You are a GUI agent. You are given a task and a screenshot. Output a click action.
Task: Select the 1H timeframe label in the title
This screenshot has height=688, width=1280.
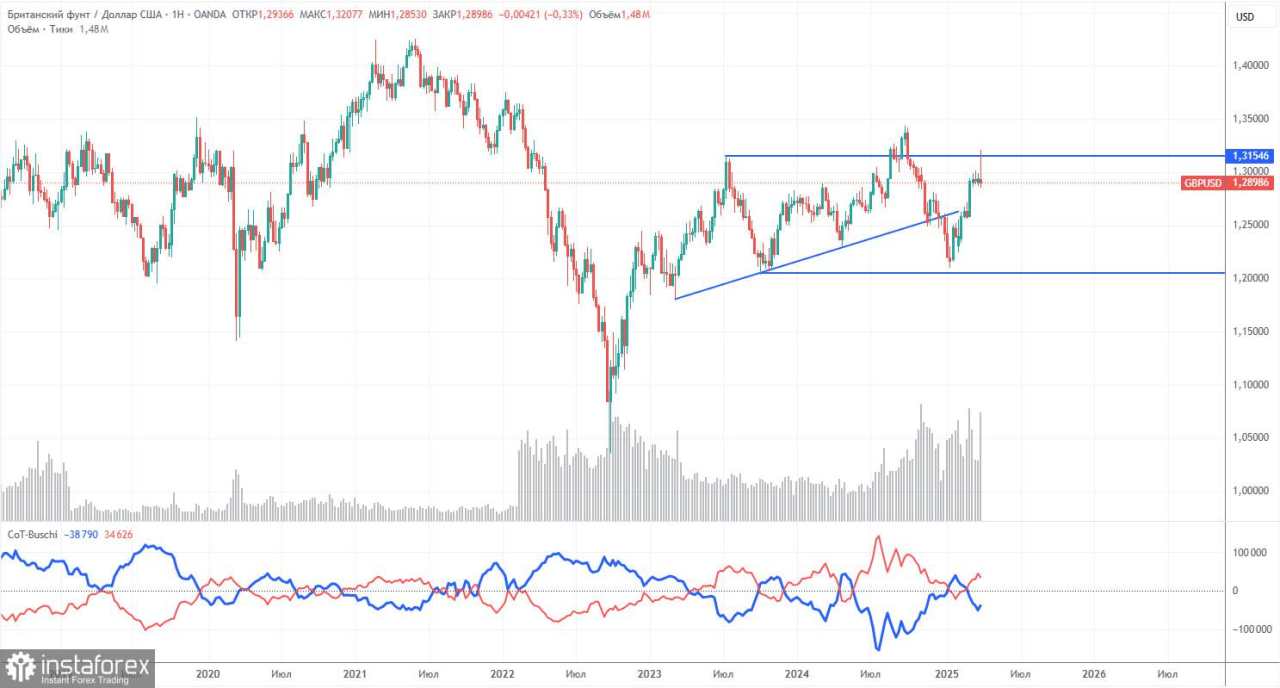click(179, 16)
